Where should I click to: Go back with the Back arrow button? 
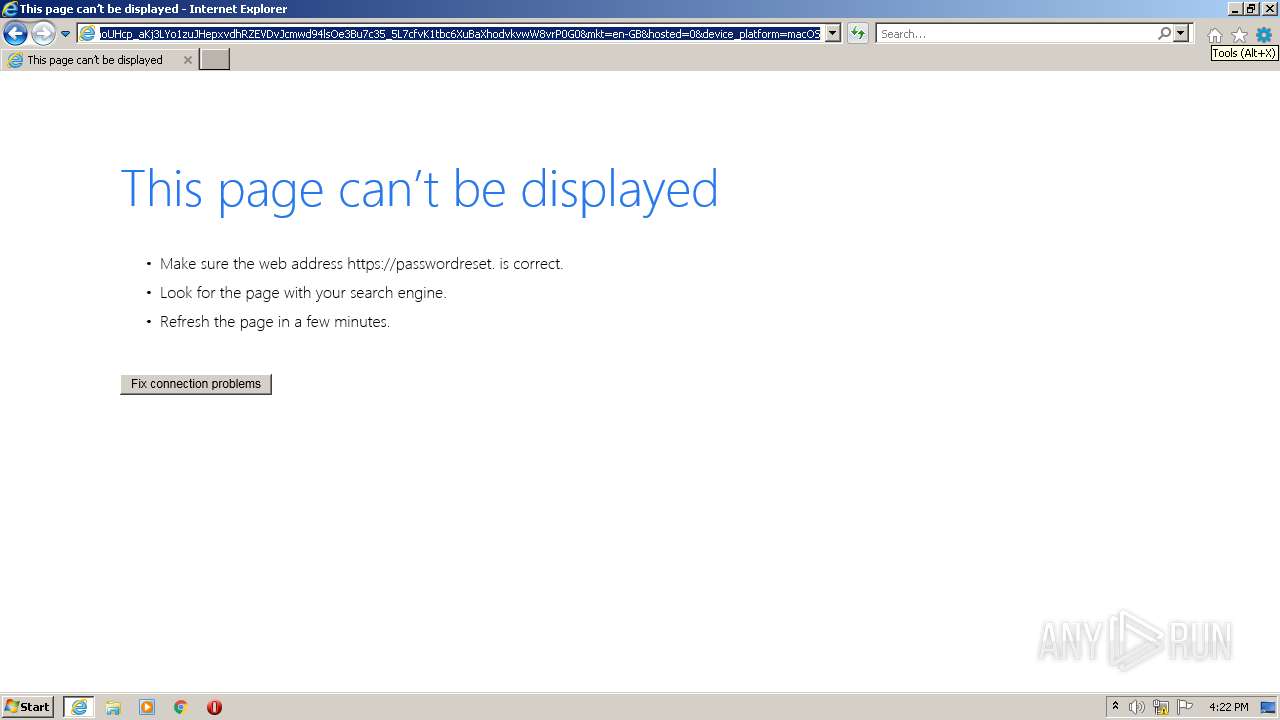pyautogui.click(x=15, y=33)
